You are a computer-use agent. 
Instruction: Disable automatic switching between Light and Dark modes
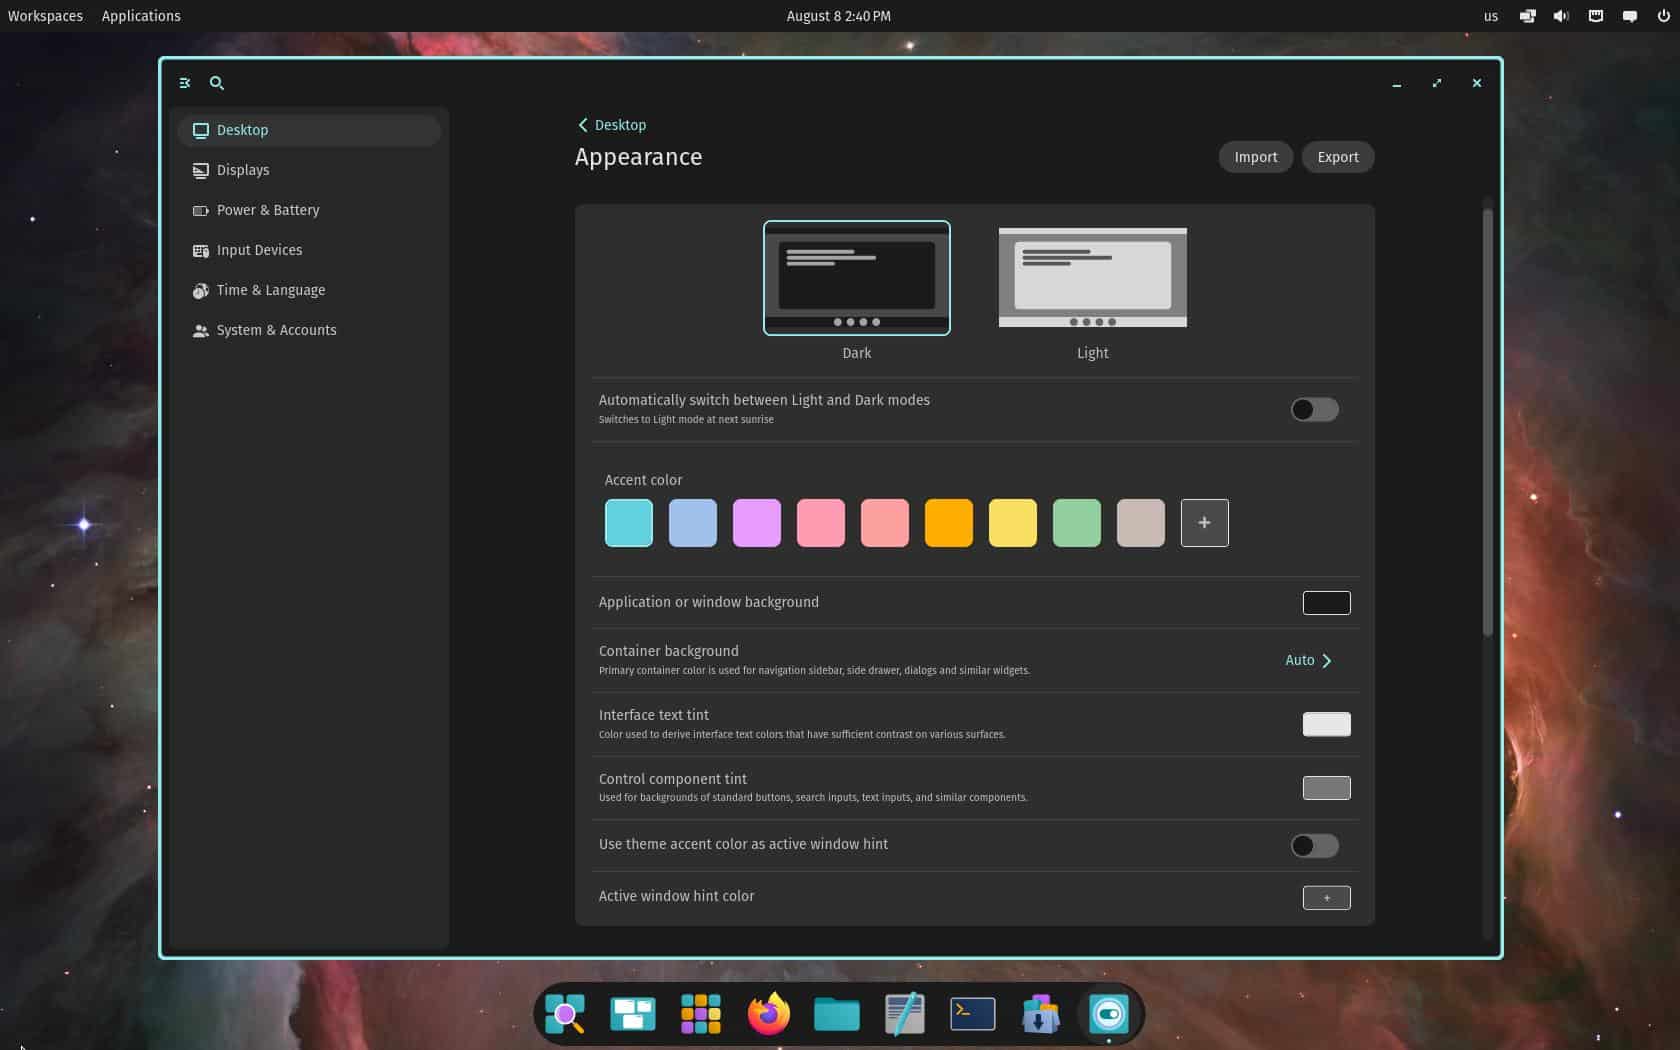[x=1314, y=409]
